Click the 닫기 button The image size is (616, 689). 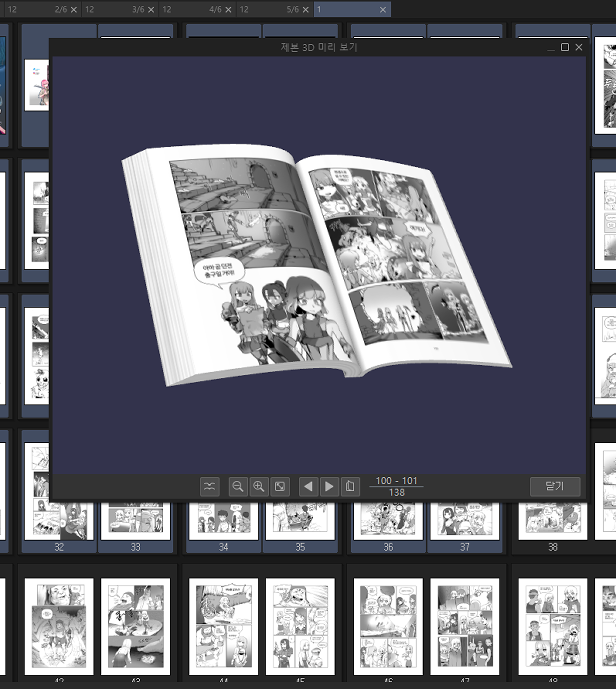coord(555,486)
